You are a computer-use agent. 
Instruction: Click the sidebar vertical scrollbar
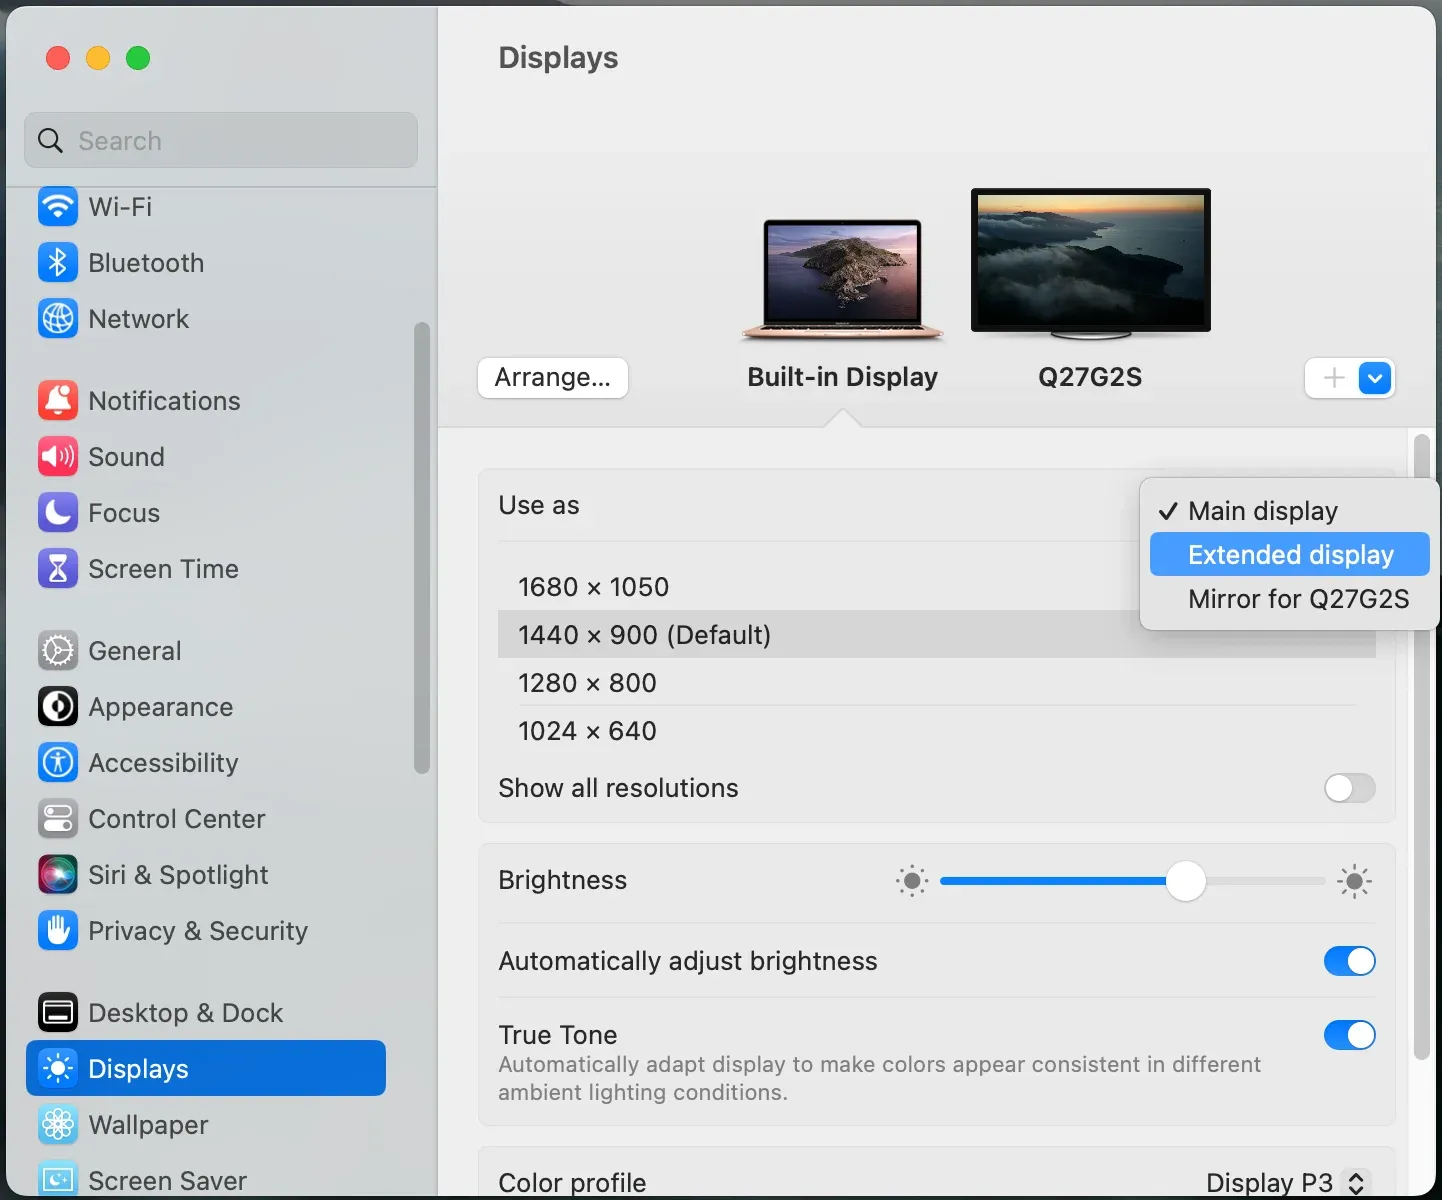tap(422, 548)
